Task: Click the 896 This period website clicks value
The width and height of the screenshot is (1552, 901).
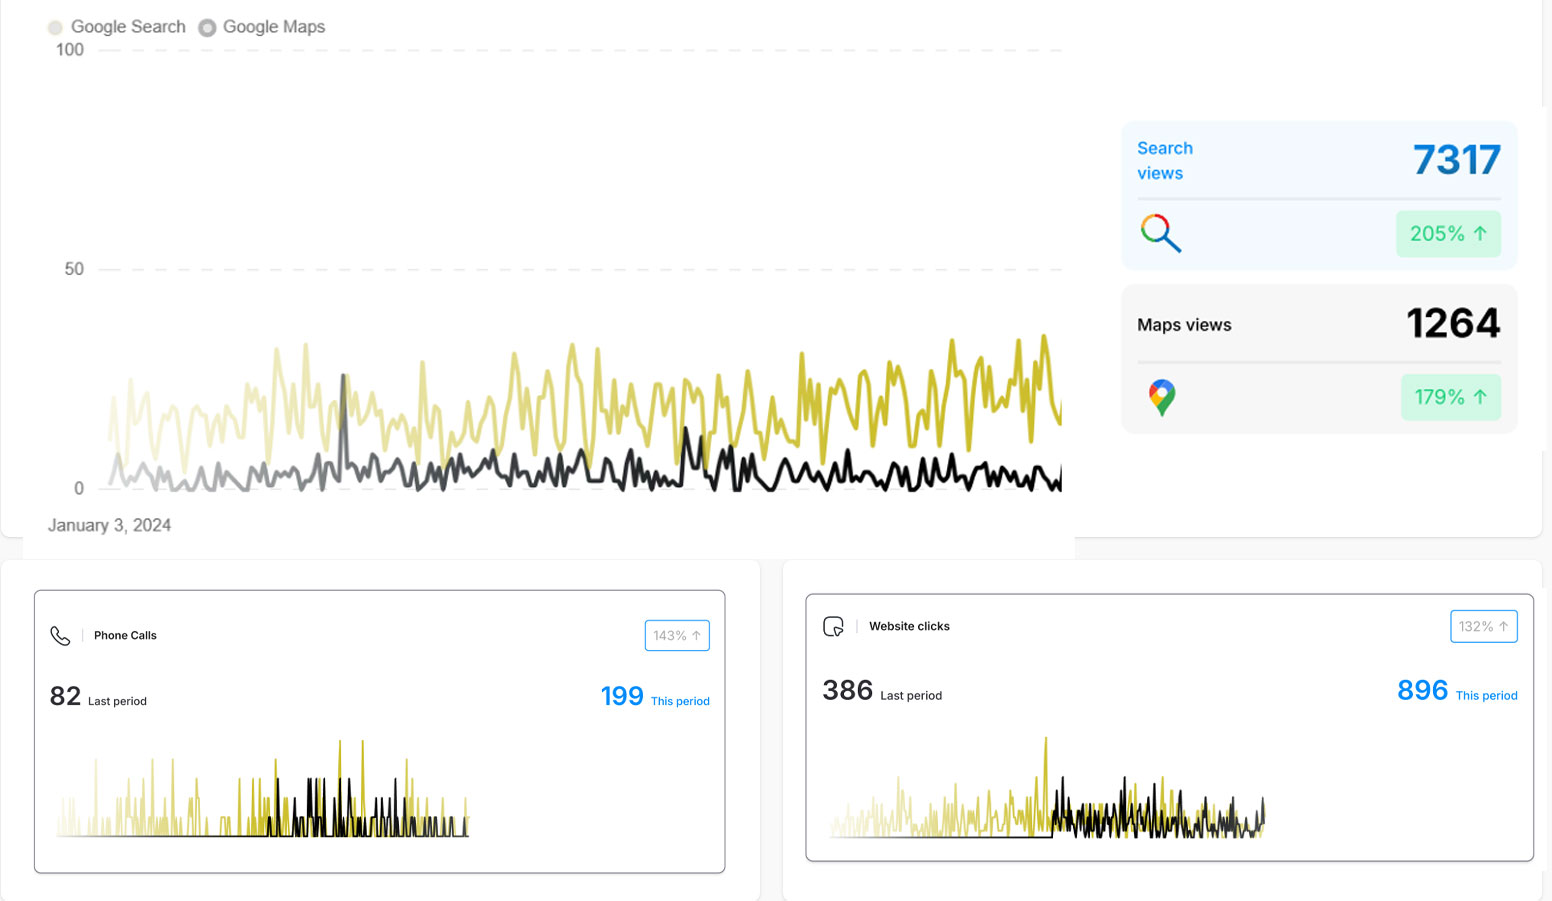Action: pyautogui.click(x=1422, y=690)
